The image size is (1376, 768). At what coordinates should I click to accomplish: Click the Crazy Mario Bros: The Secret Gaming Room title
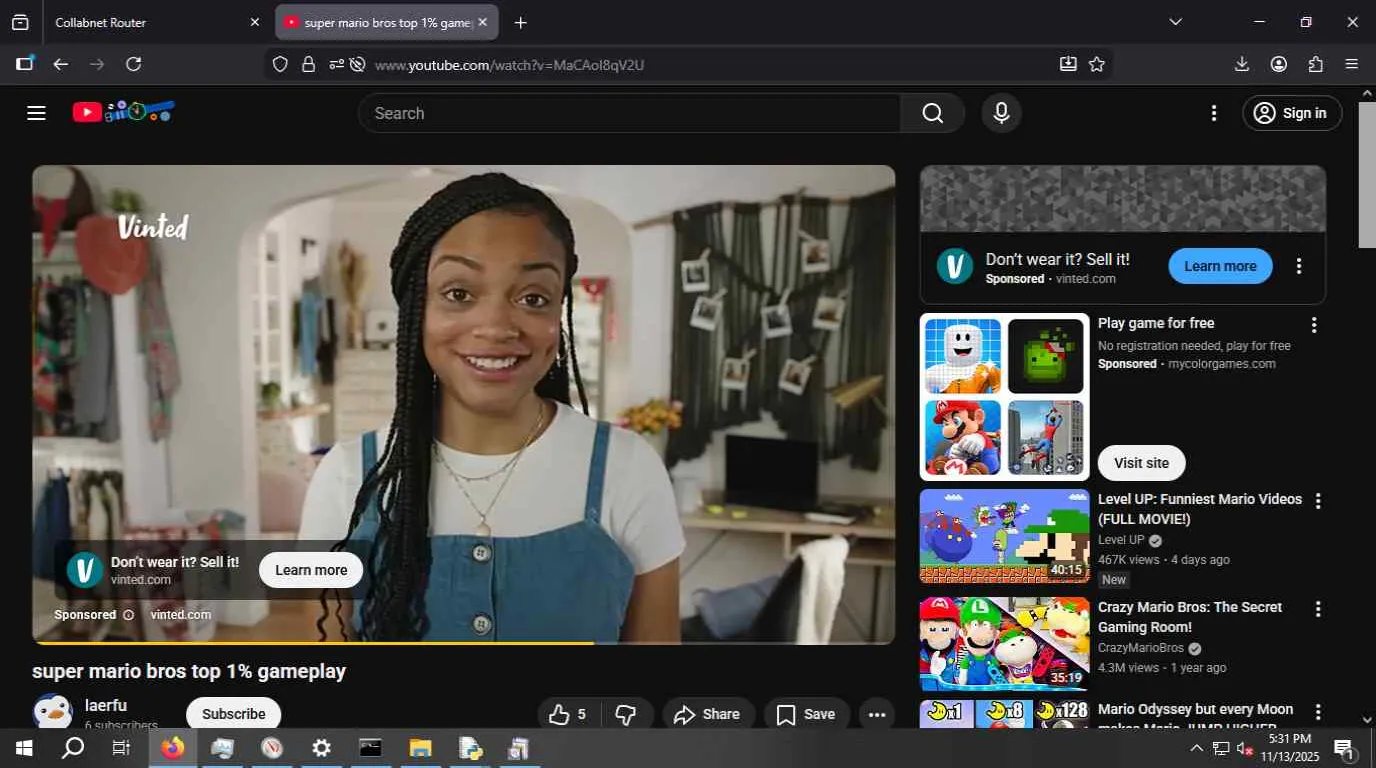coord(1190,617)
